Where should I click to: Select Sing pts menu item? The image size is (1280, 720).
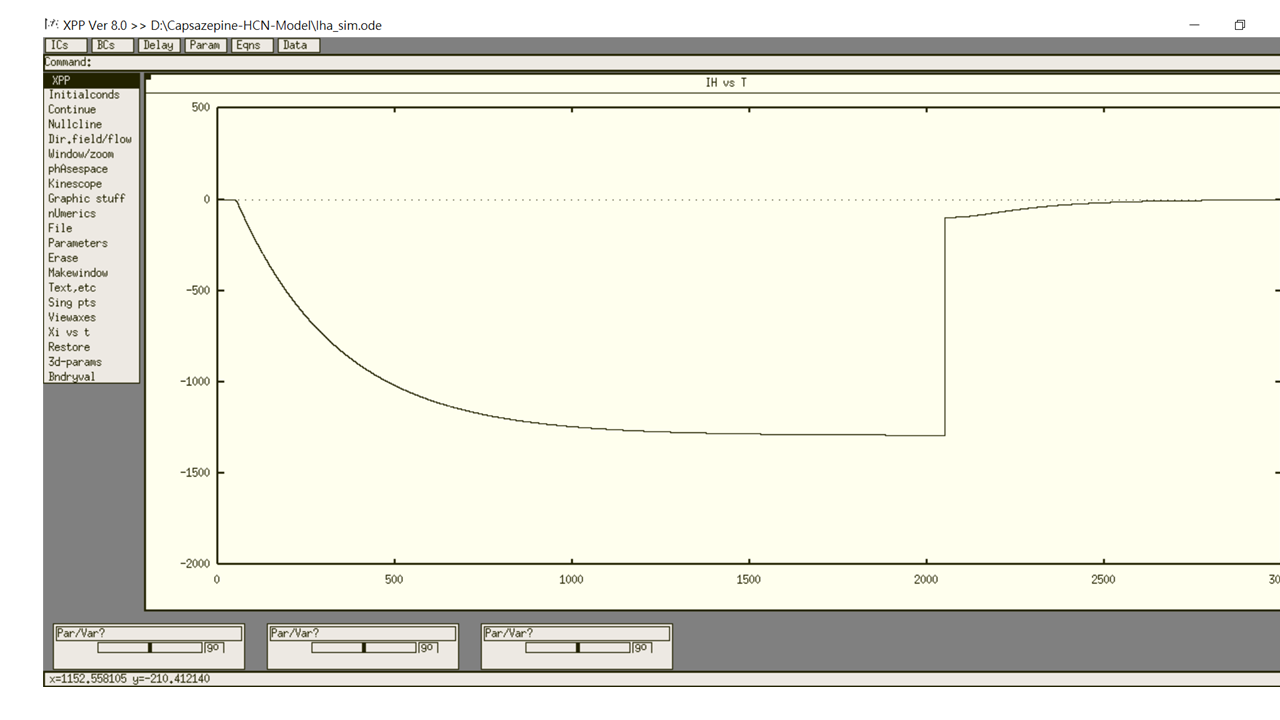(91, 302)
